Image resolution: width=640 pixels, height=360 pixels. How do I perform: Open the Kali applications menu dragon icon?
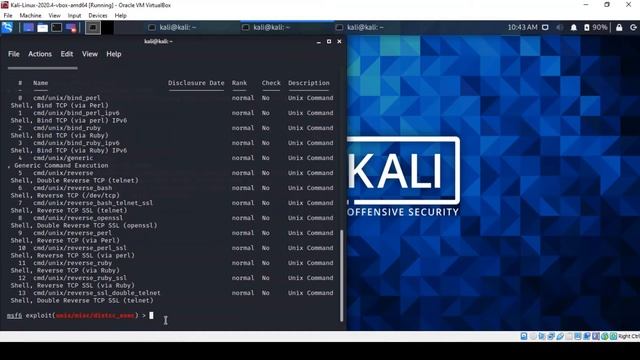7,27
